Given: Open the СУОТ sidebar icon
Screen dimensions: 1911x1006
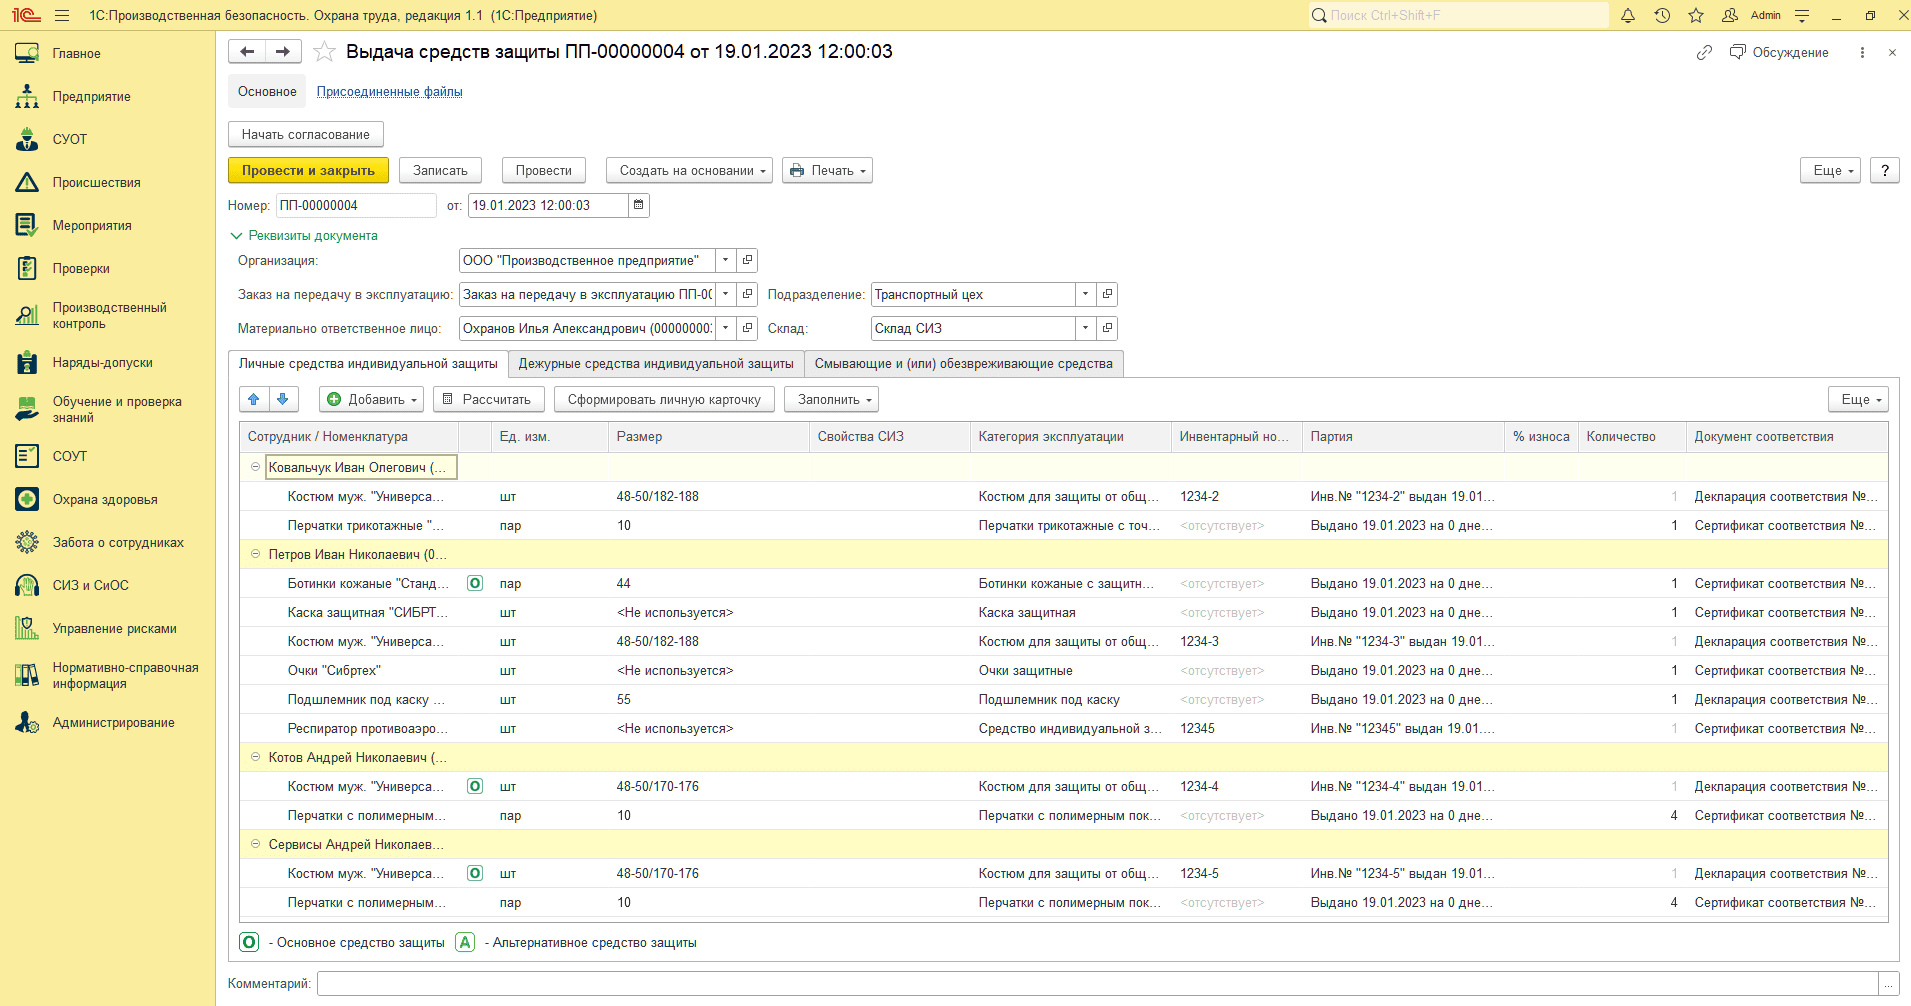Looking at the screenshot, I should [x=27, y=139].
